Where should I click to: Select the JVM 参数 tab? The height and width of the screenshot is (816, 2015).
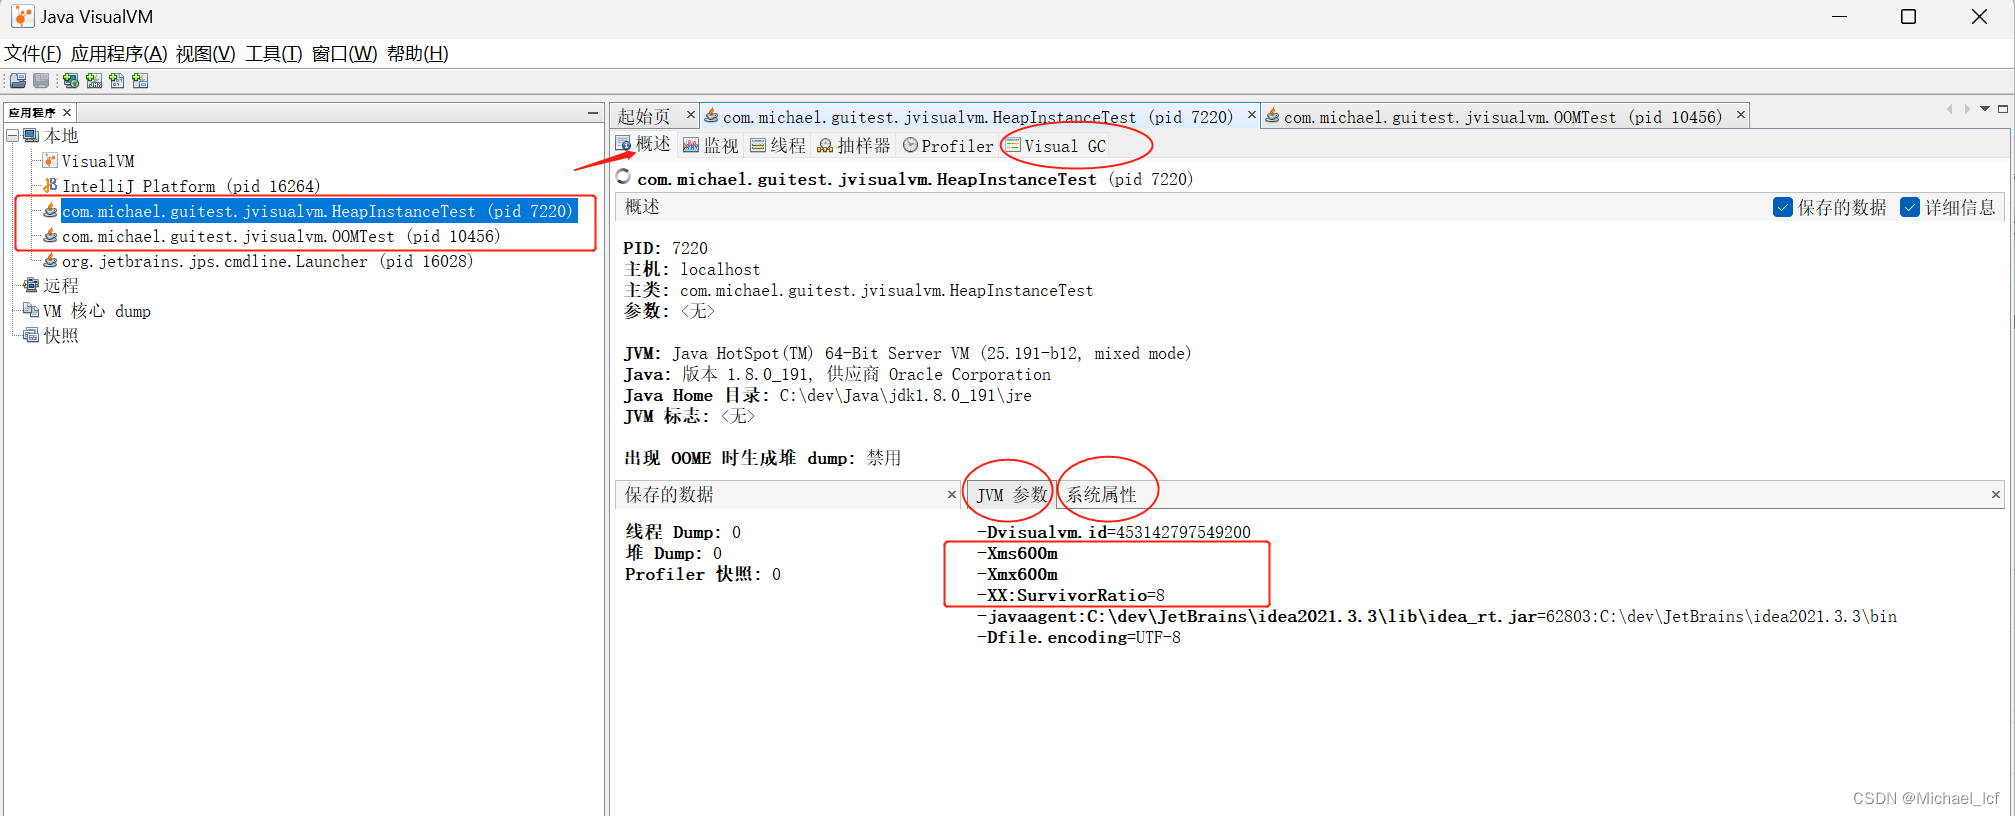pos(1011,495)
